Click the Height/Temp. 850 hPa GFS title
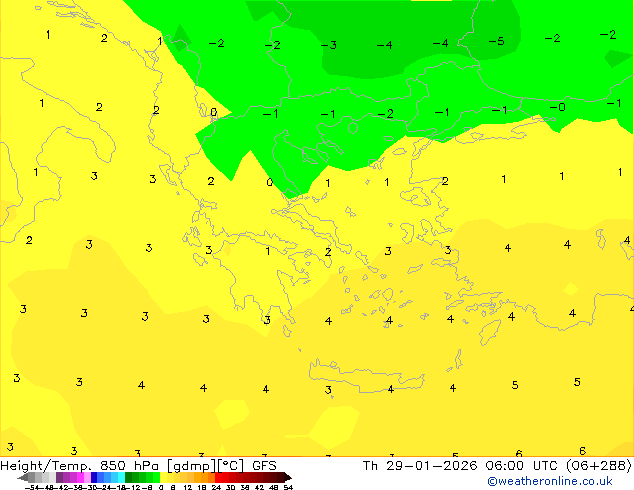 [x=138, y=466]
